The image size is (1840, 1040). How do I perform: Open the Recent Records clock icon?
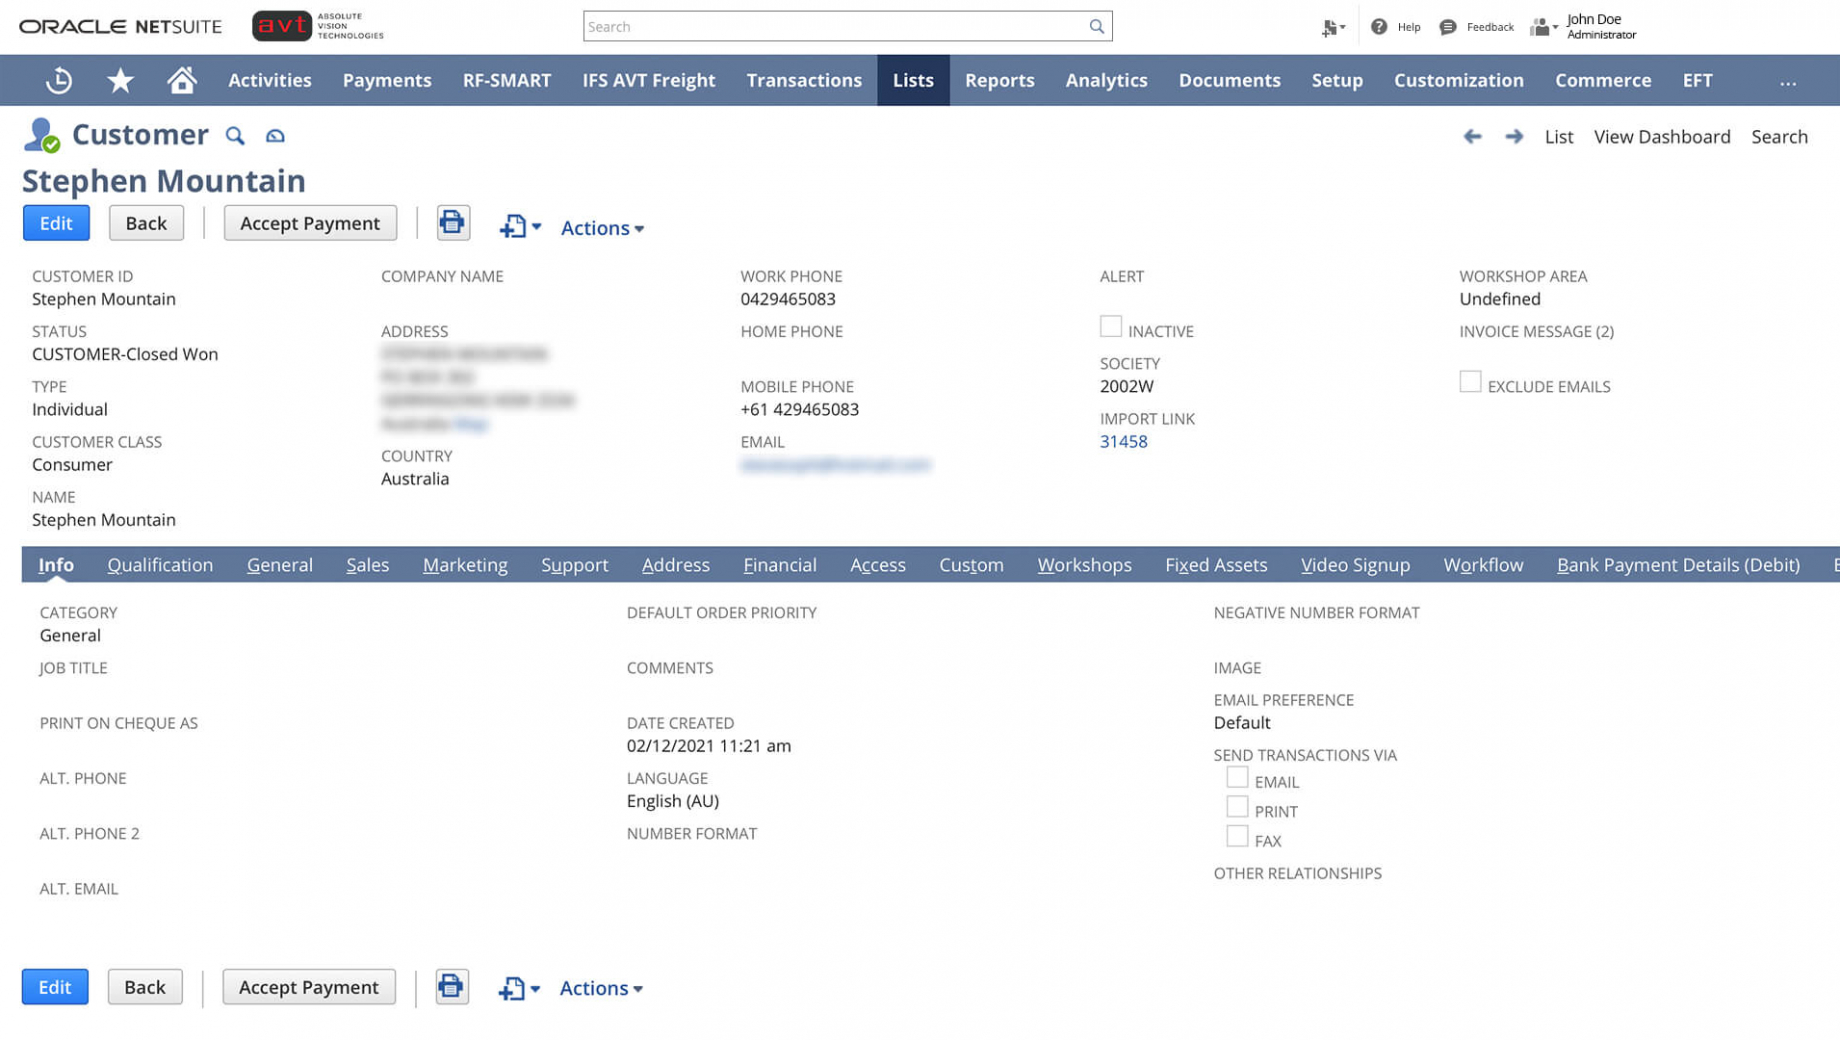[x=59, y=80]
